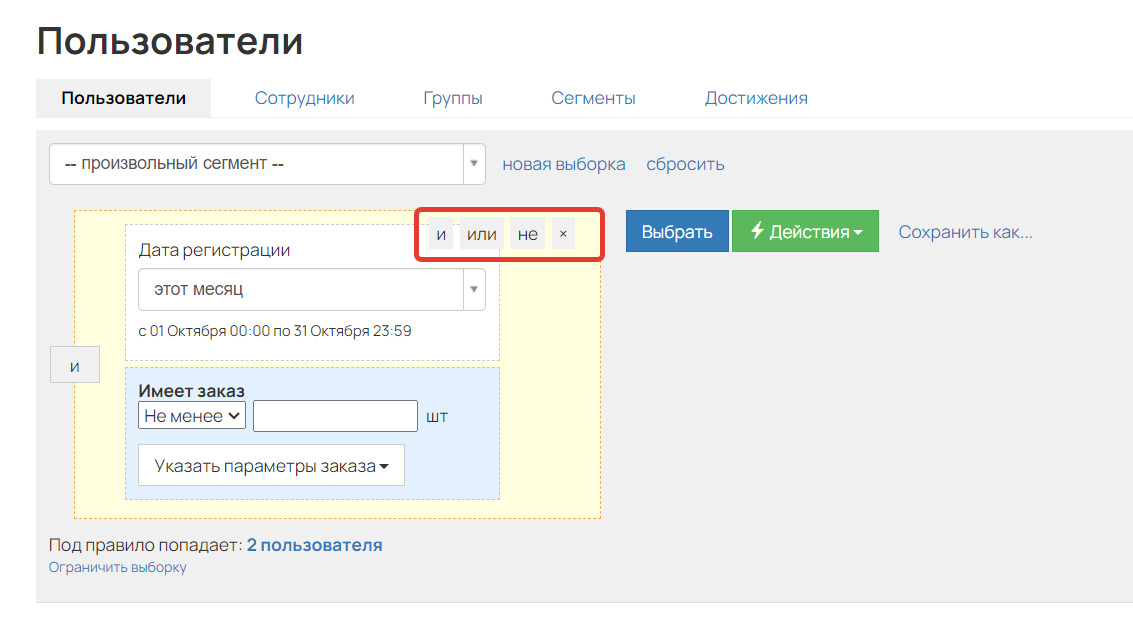Click the новая выборка link
This screenshot has width=1133, height=620.
click(x=564, y=164)
